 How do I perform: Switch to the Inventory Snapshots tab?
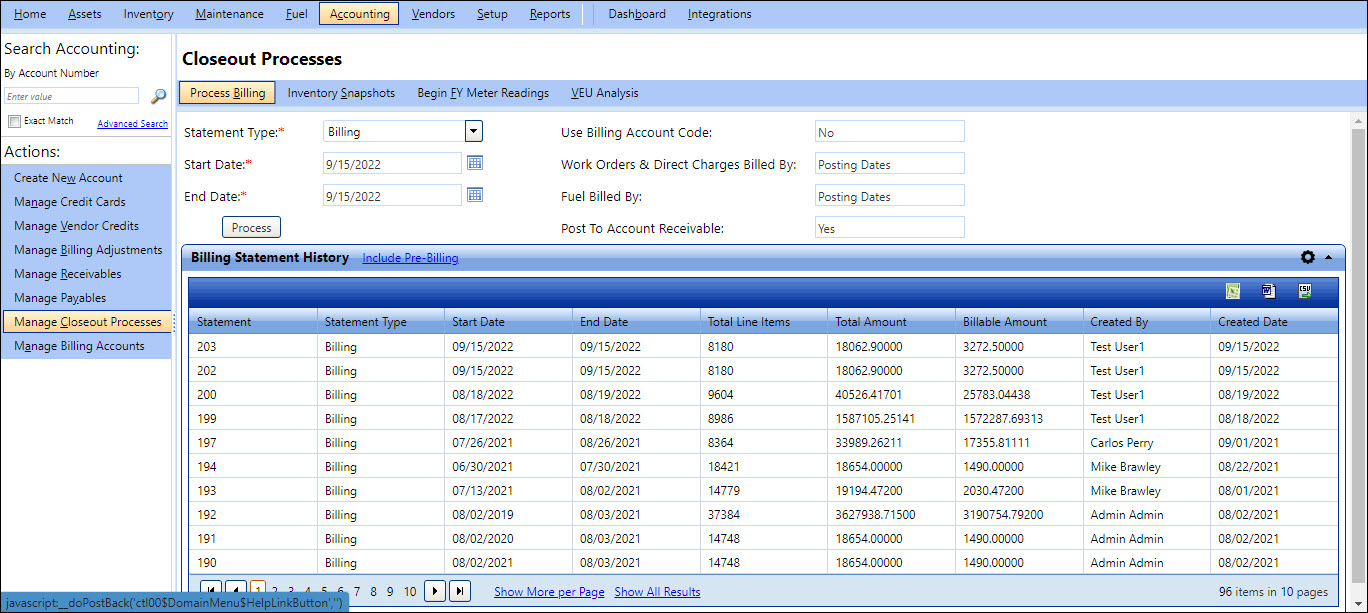(341, 93)
